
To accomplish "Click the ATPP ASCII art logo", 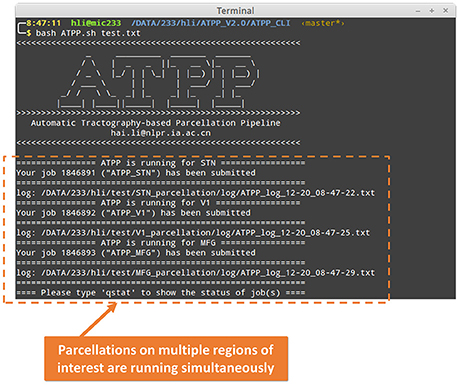I will point(158,82).
